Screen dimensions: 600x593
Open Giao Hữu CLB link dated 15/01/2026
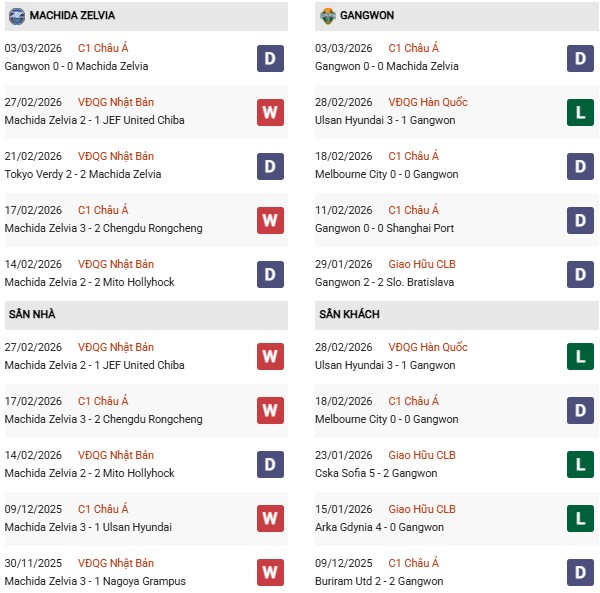point(424,509)
